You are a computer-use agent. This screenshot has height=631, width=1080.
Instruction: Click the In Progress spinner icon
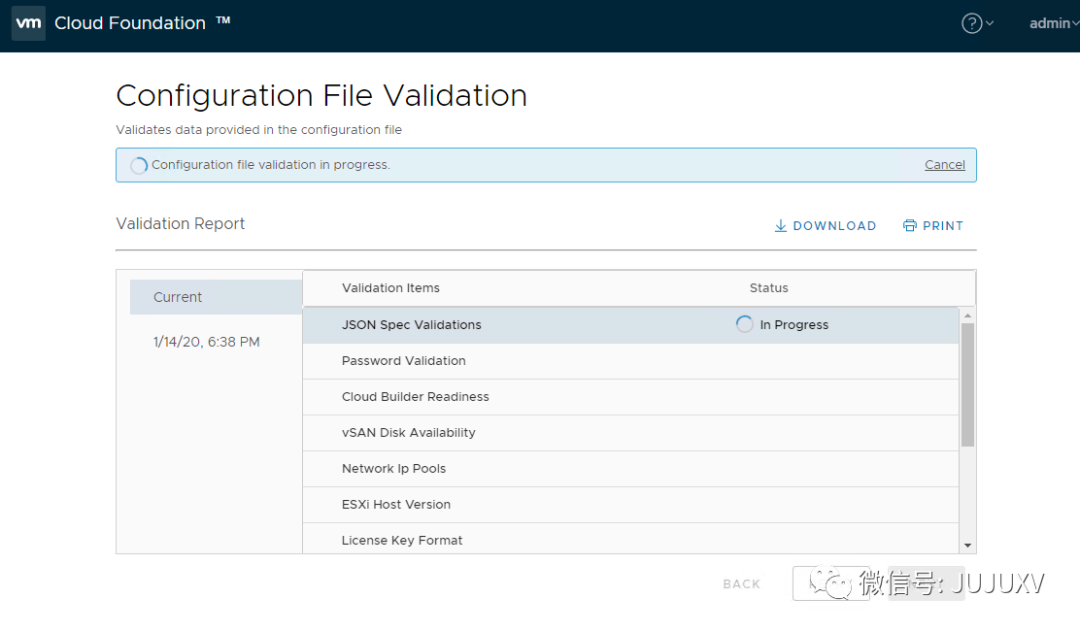pos(744,324)
